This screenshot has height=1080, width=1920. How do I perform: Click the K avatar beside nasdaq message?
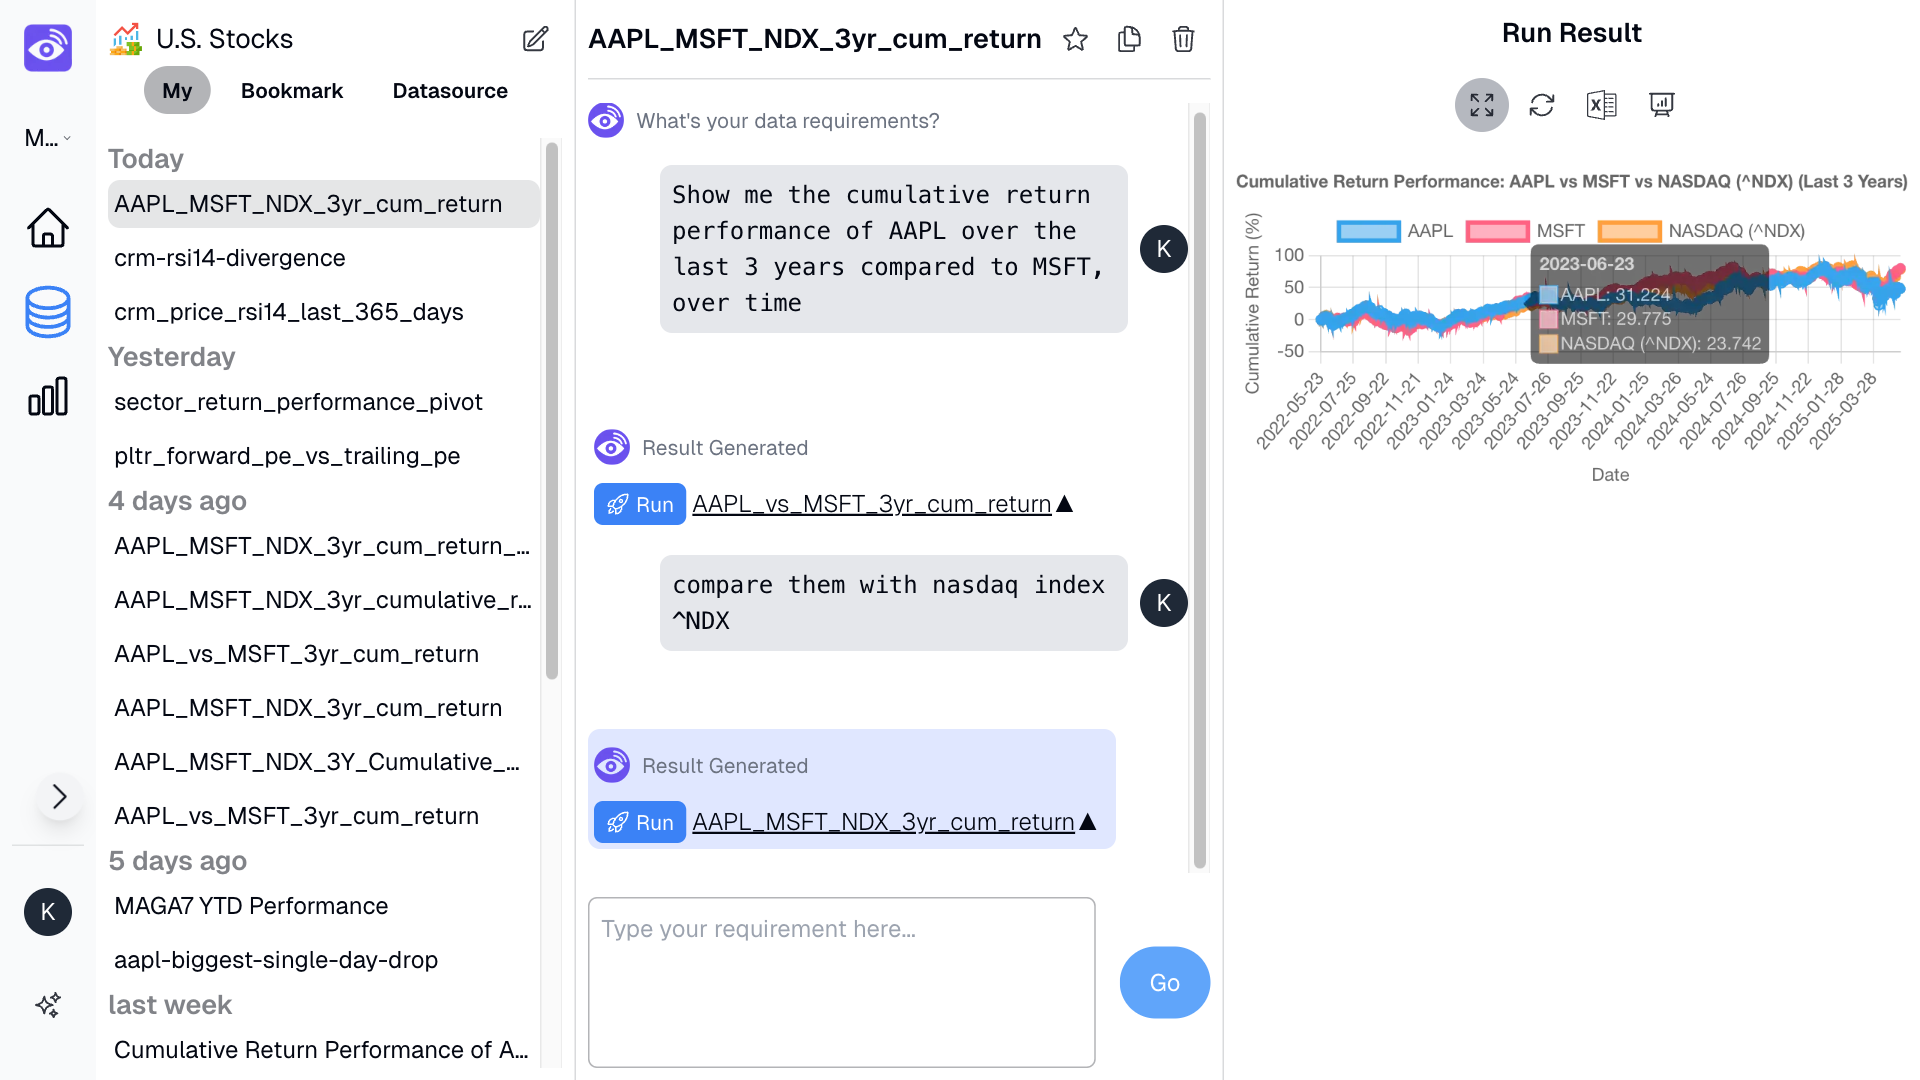[x=1164, y=603]
